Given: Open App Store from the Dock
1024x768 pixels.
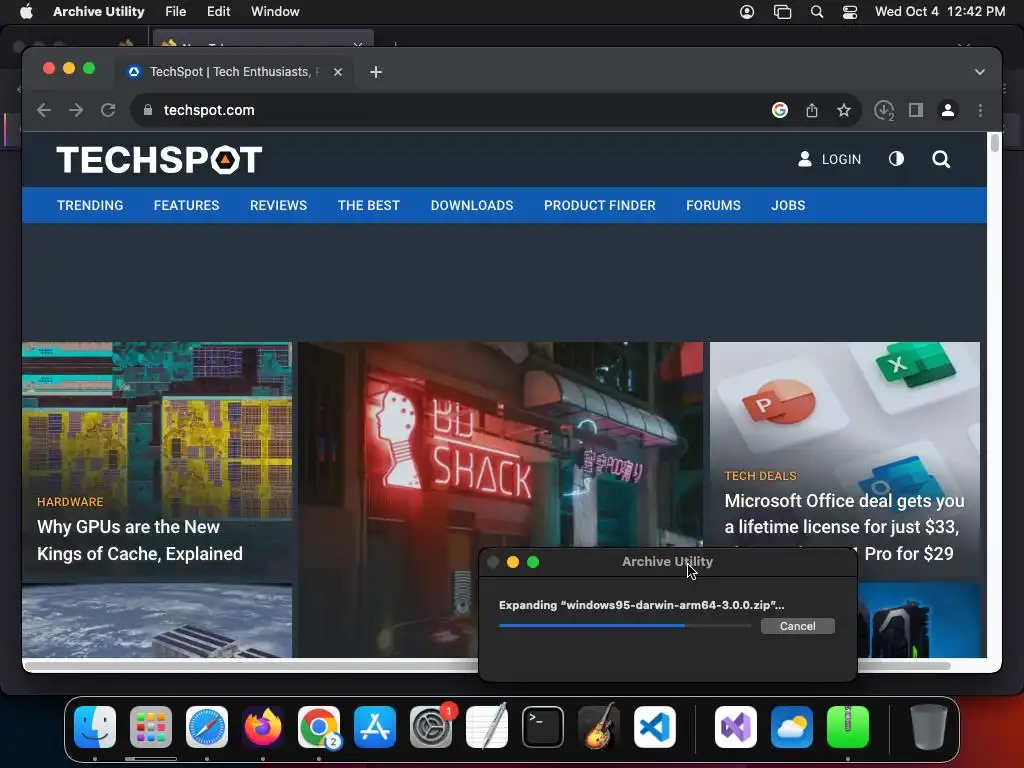Looking at the screenshot, I should click(375, 726).
